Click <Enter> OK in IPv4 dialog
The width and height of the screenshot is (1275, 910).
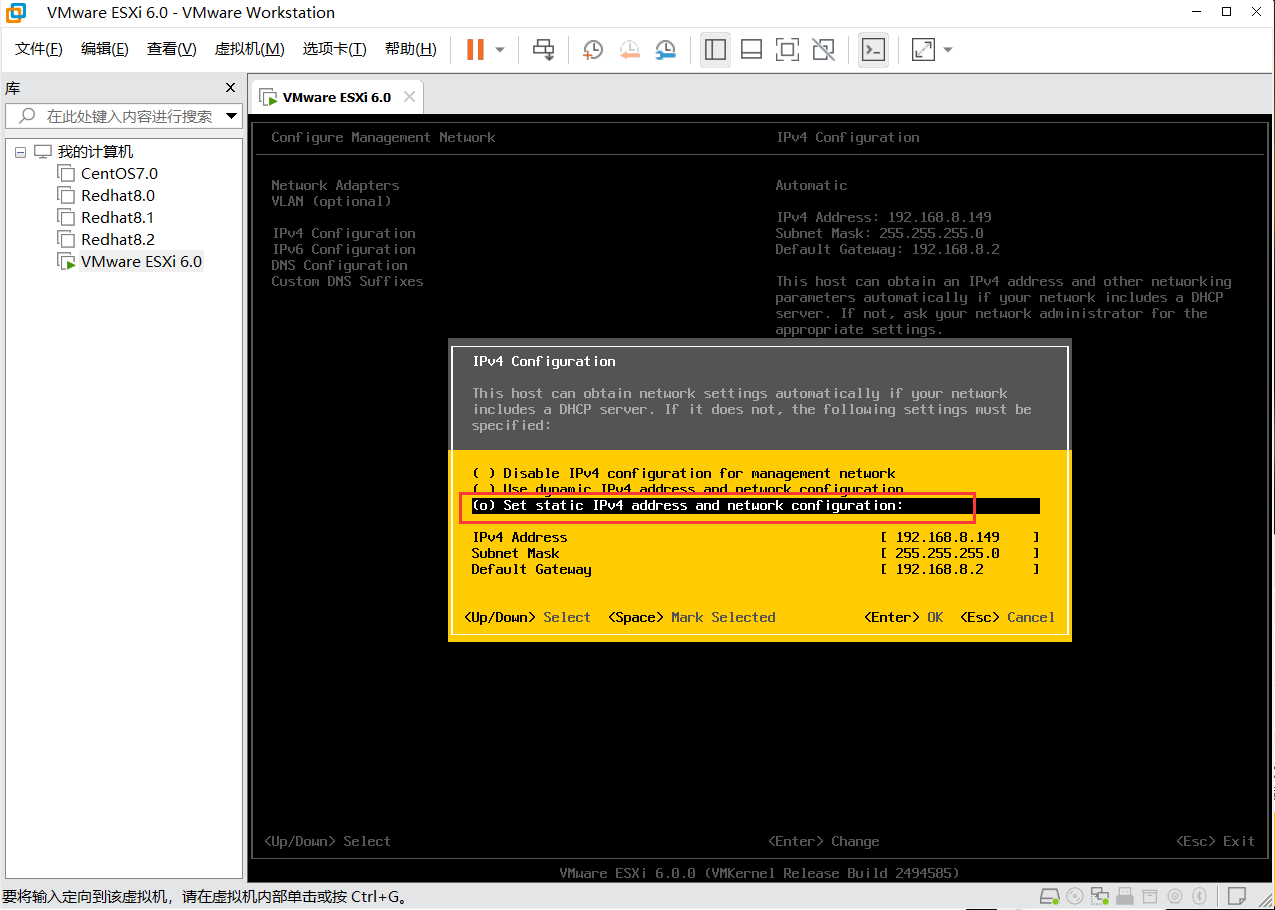(904, 617)
